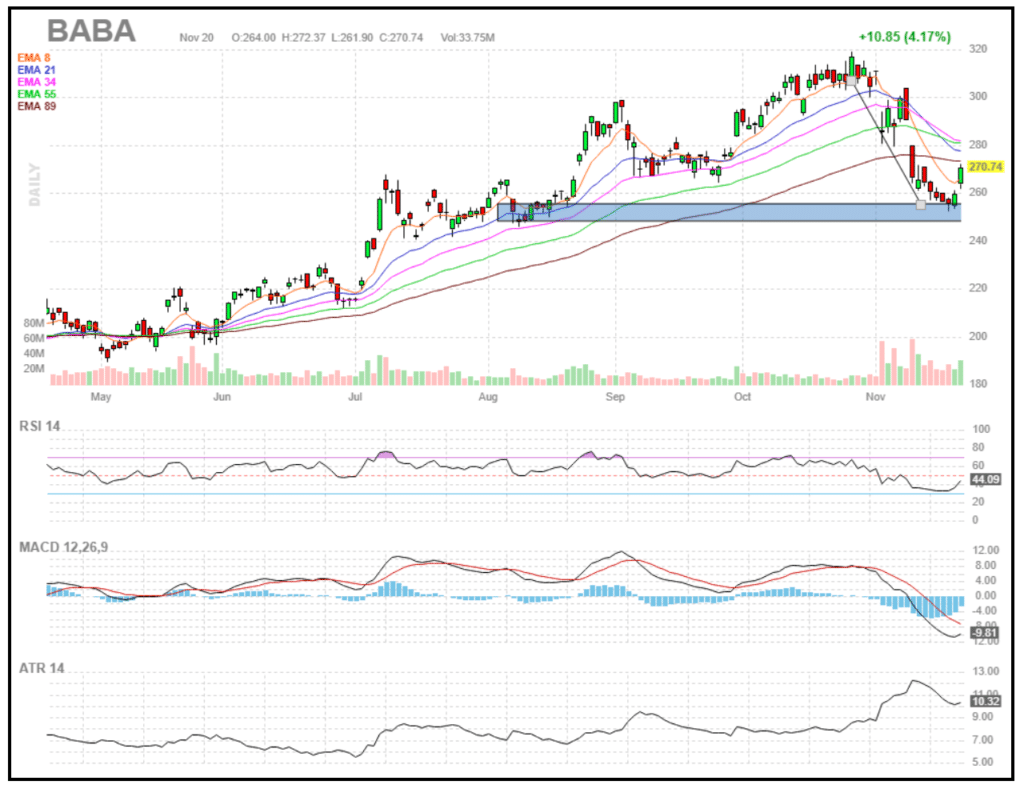Click the -4.00 label on the MACD axis
1024x789 pixels.
point(984,611)
